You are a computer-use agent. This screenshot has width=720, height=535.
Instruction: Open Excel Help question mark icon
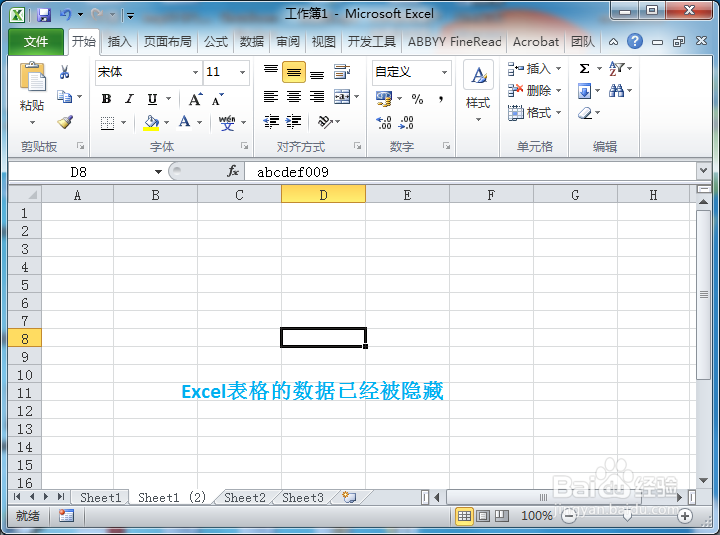click(x=635, y=42)
